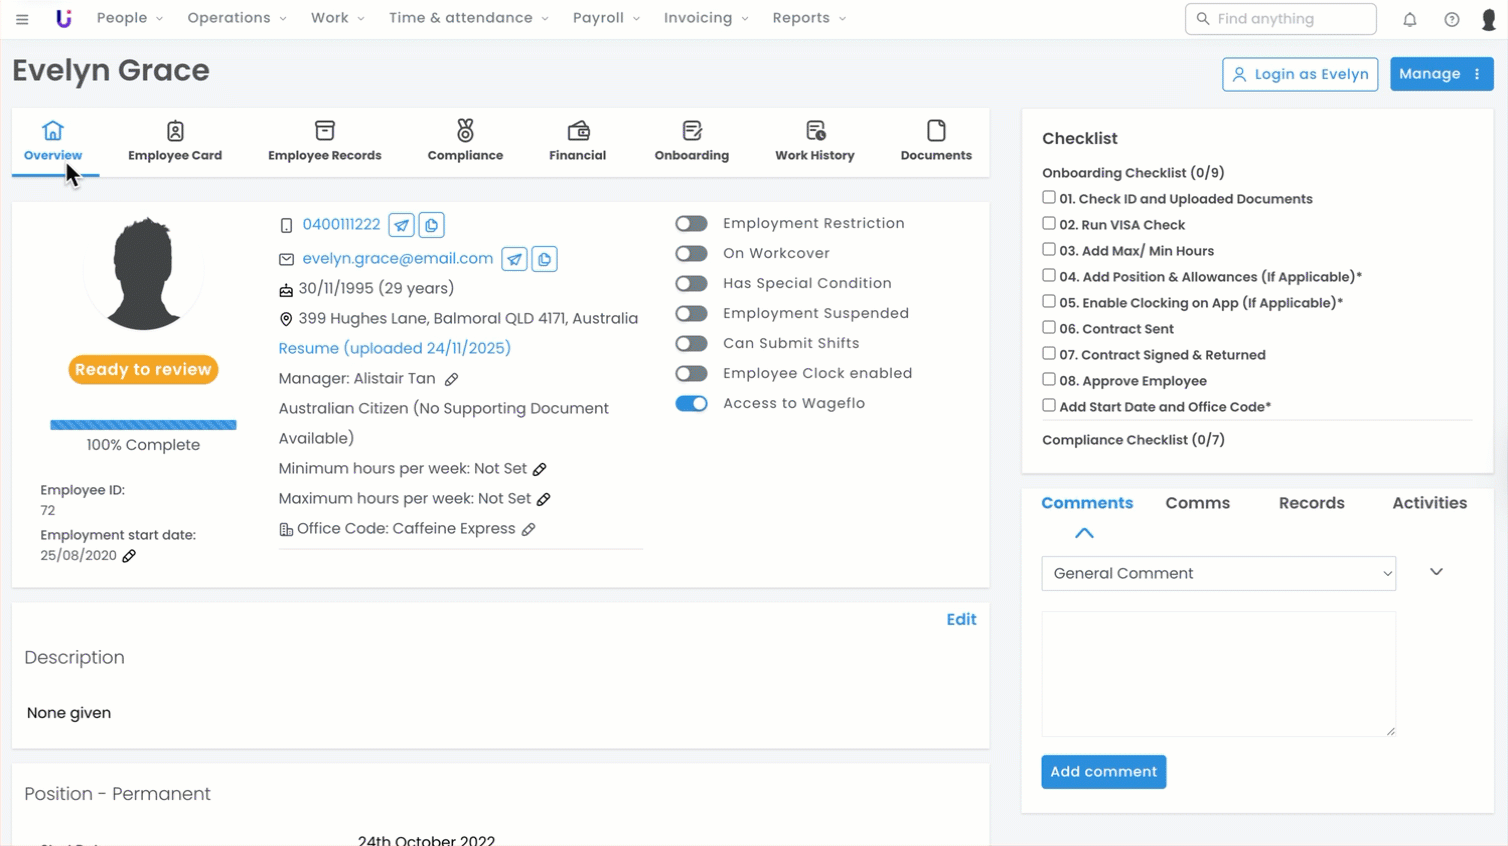Expand the Compliance Checklist section

pyautogui.click(x=1132, y=440)
